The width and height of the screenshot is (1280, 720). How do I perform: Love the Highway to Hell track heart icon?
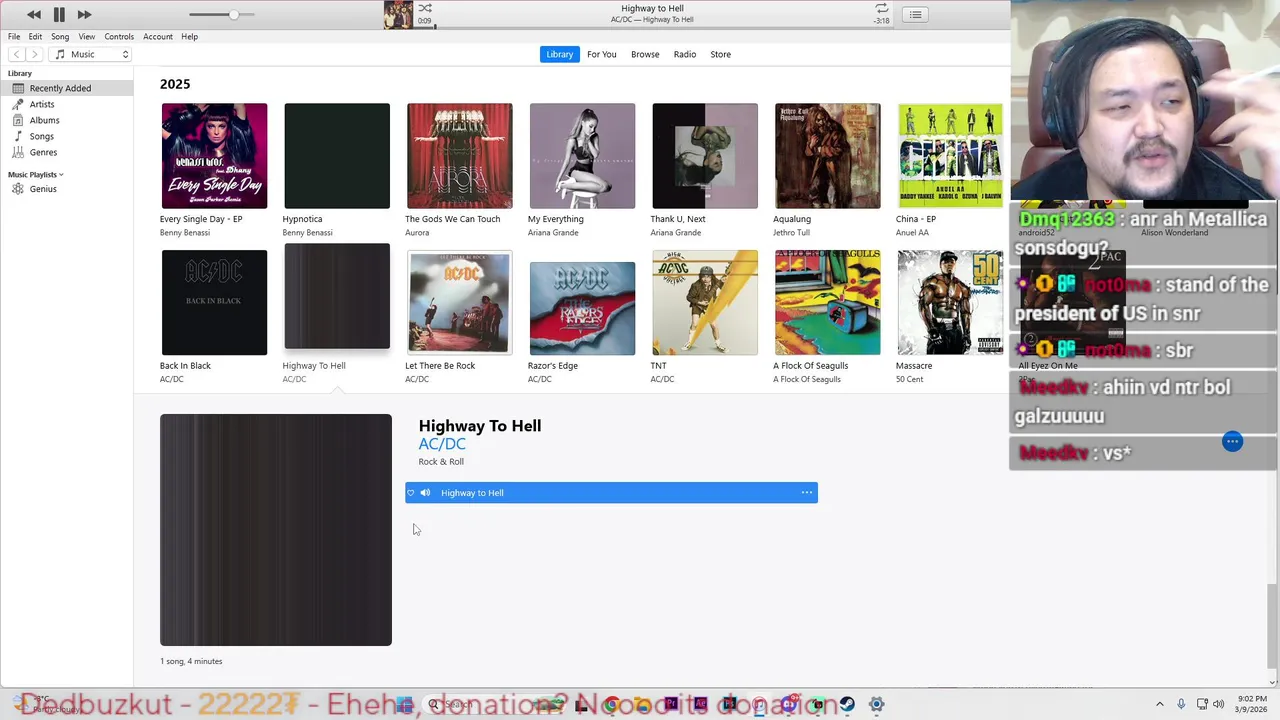point(410,493)
